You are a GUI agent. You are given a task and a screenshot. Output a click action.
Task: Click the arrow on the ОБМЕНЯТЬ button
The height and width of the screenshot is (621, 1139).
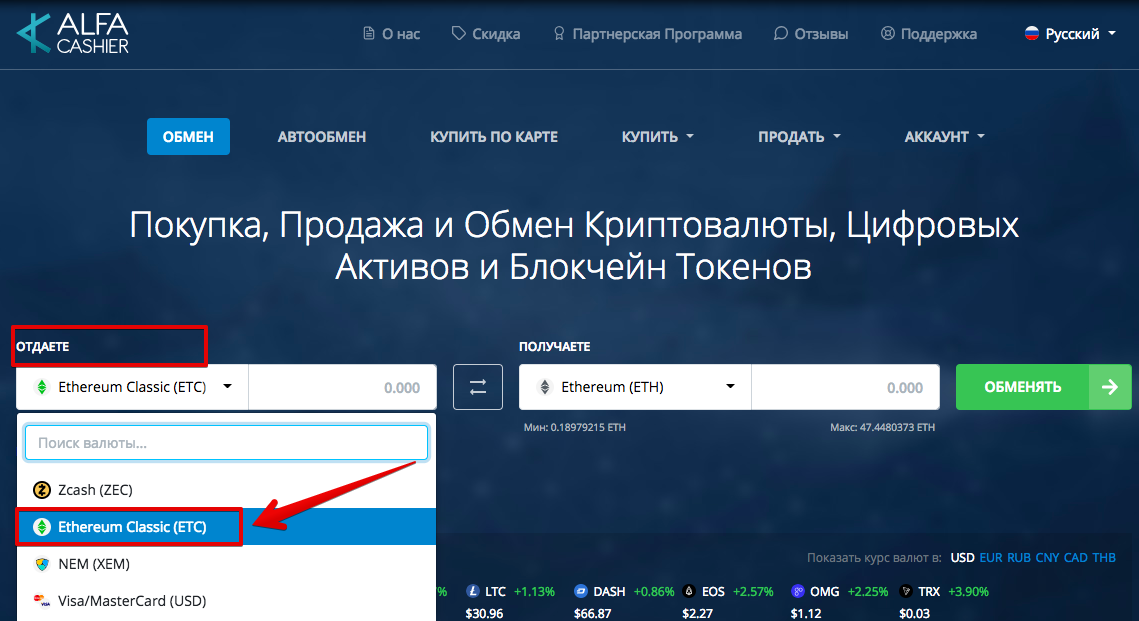(1110, 387)
